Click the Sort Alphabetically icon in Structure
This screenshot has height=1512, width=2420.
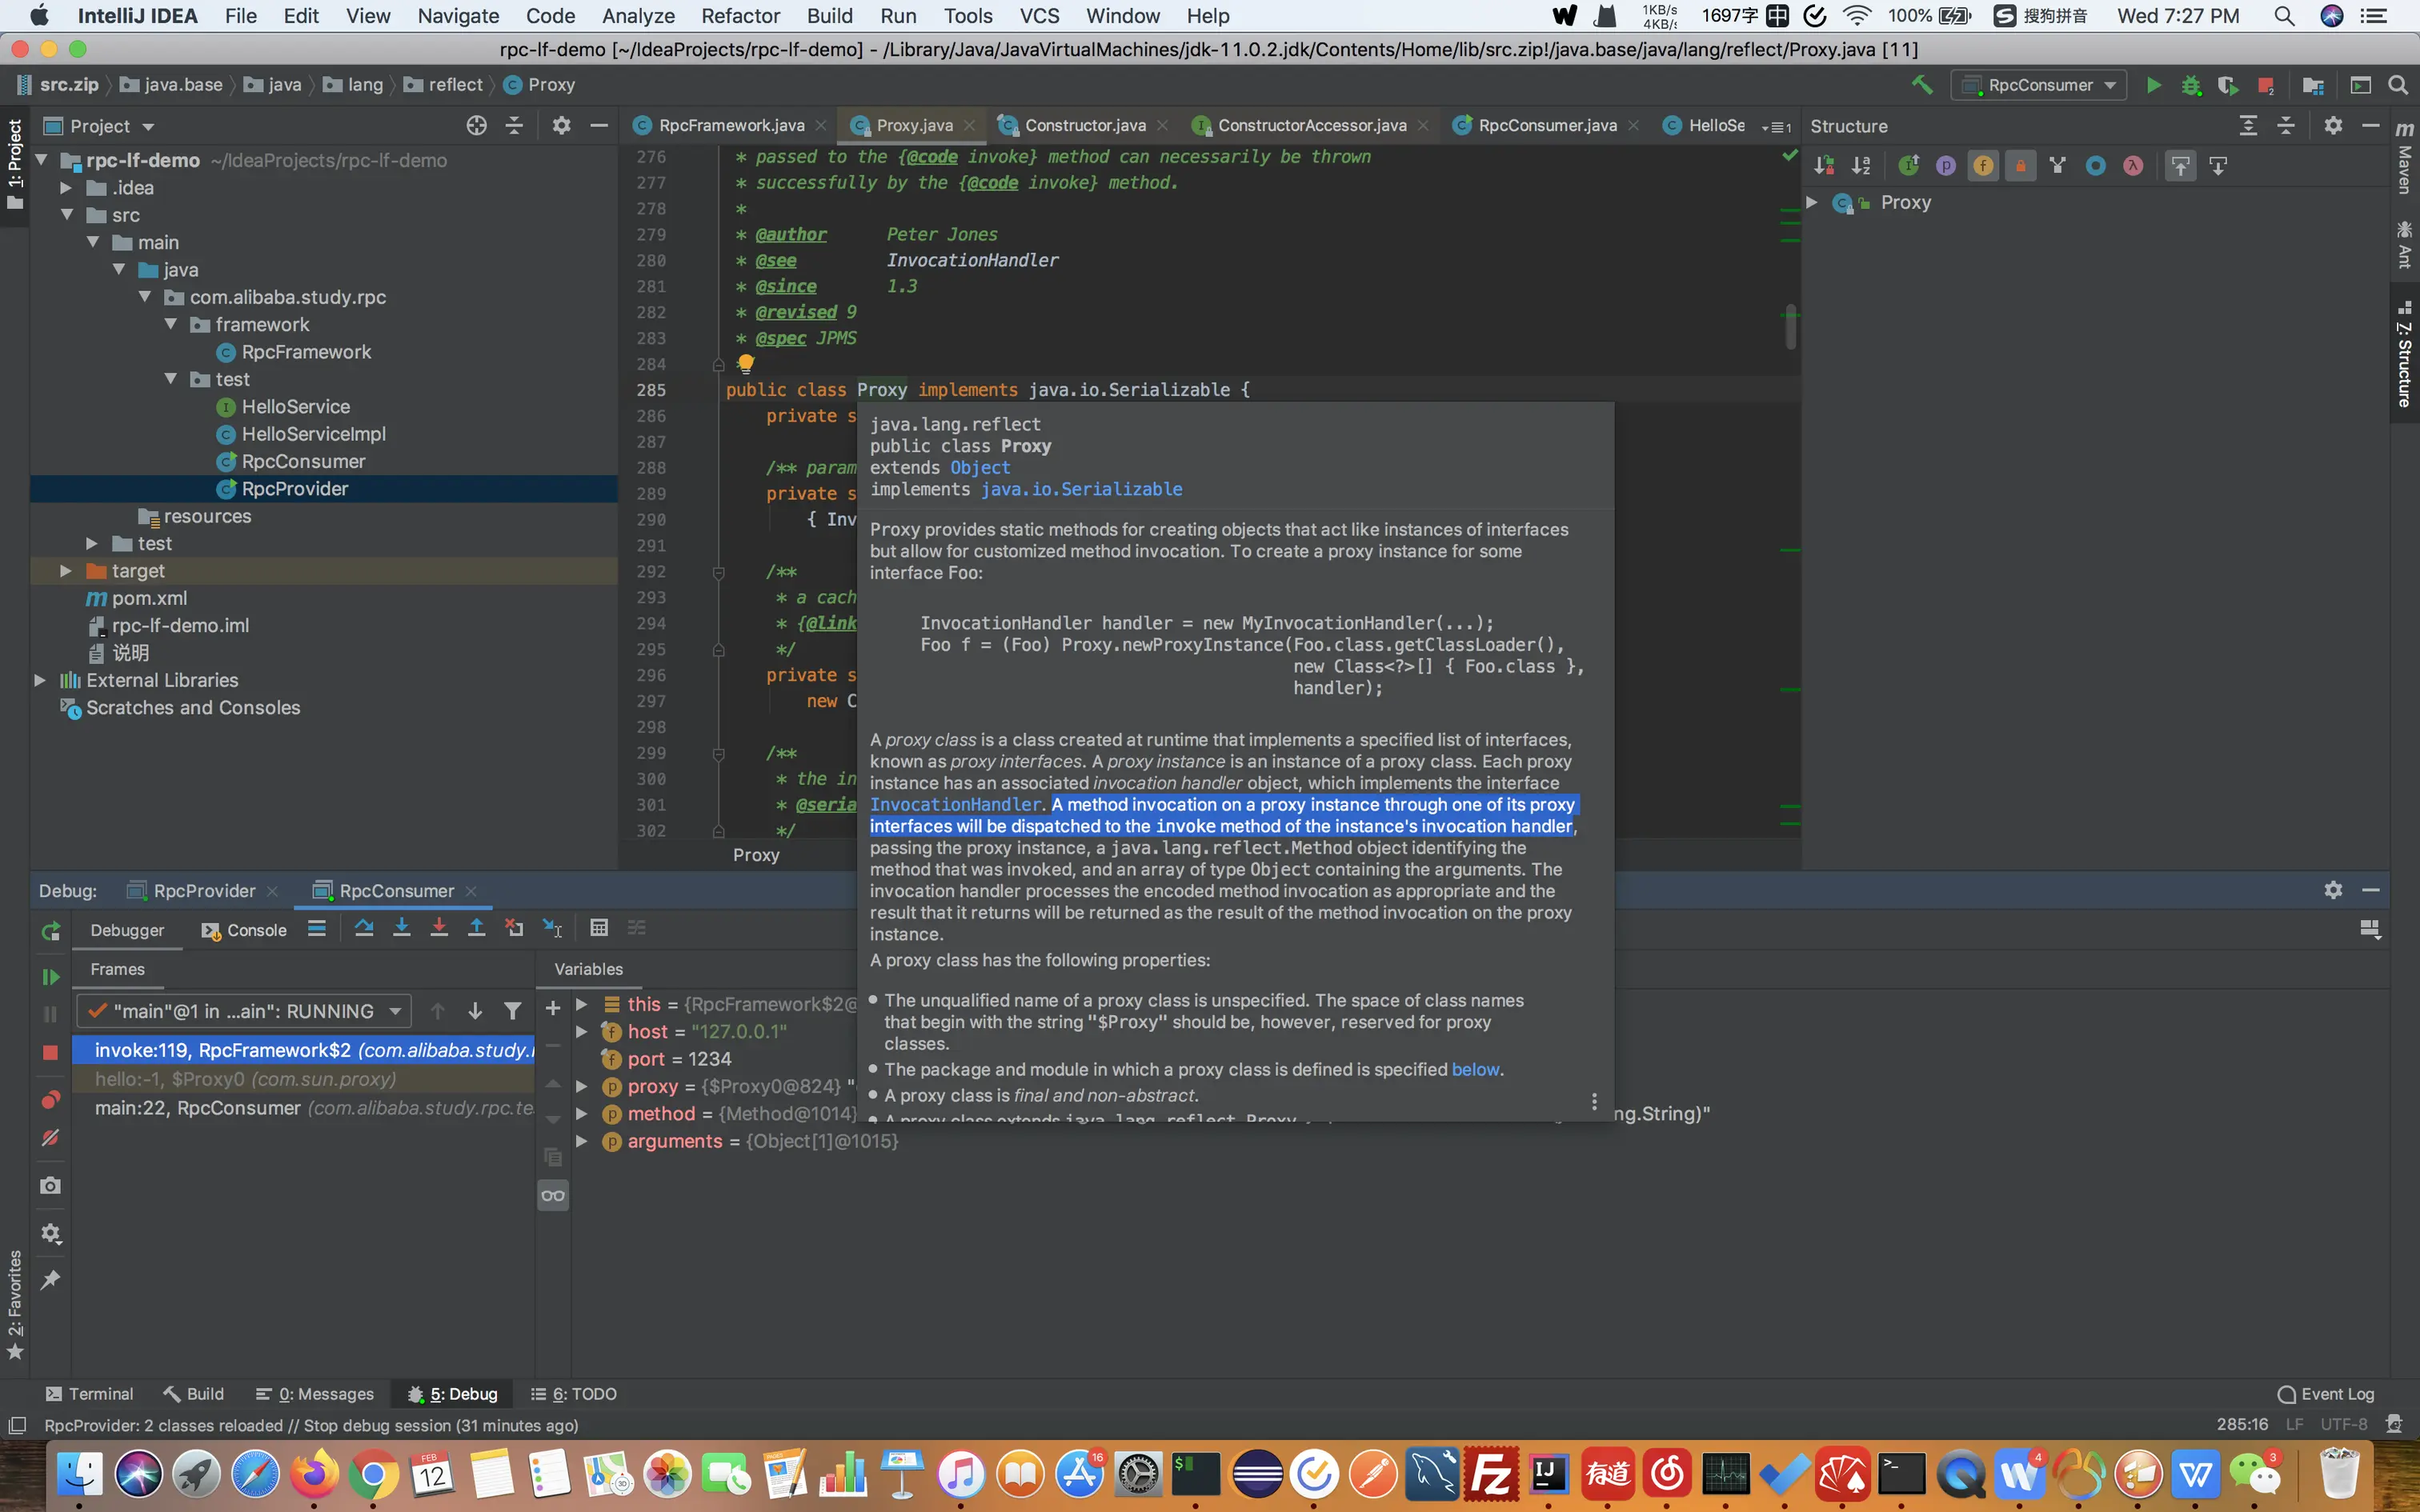[x=1860, y=166]
